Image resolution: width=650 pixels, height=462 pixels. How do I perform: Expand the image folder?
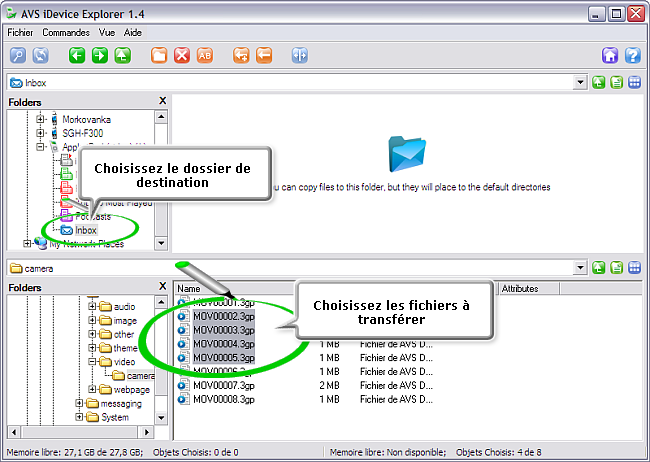92,320
